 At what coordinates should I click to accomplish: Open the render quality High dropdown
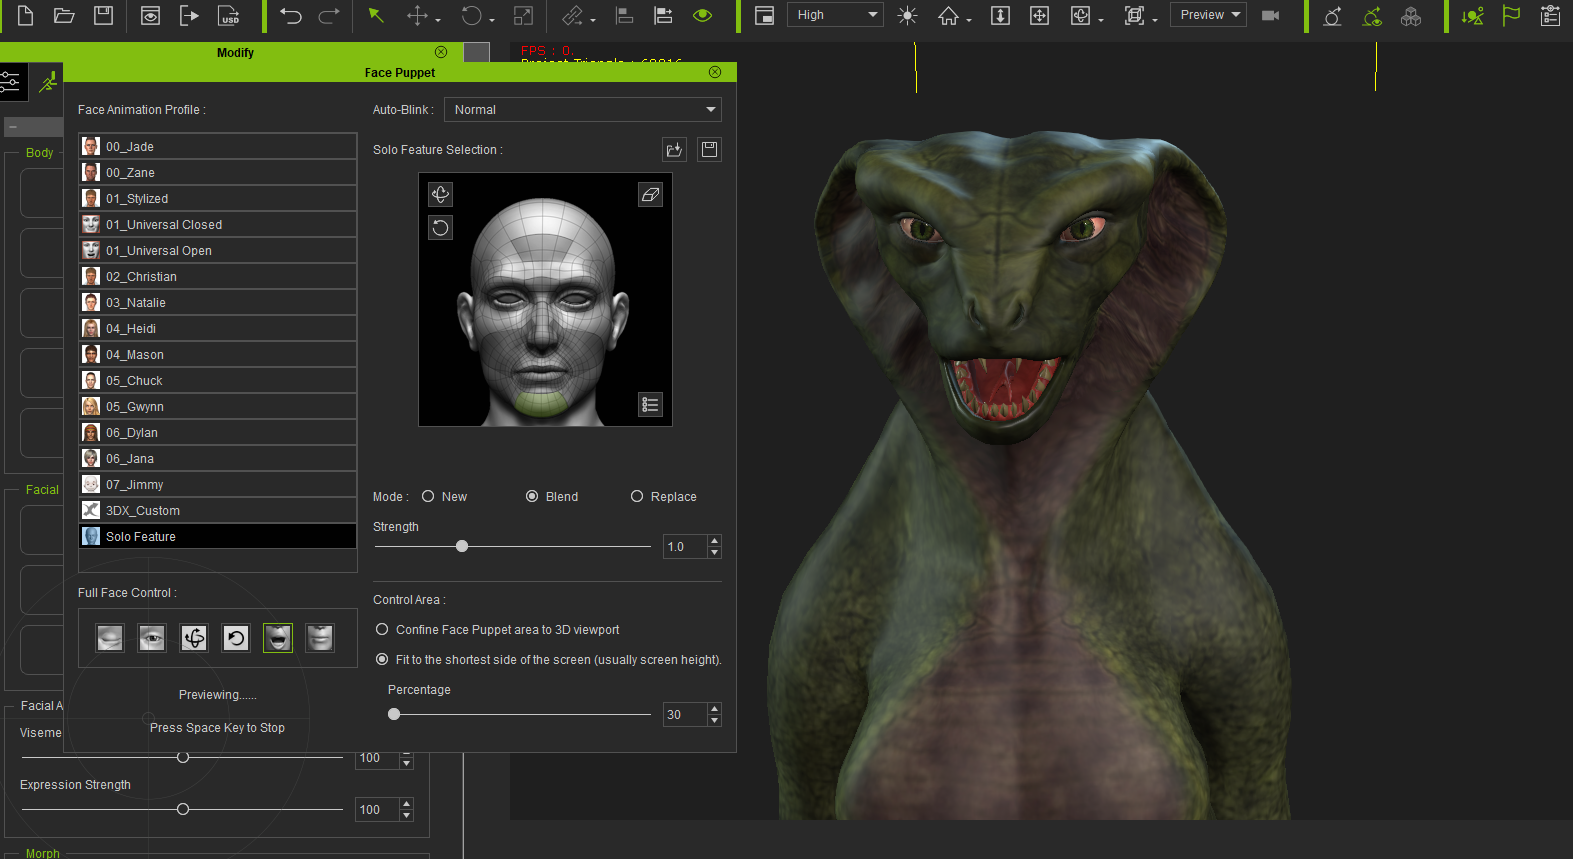(836, 15)
